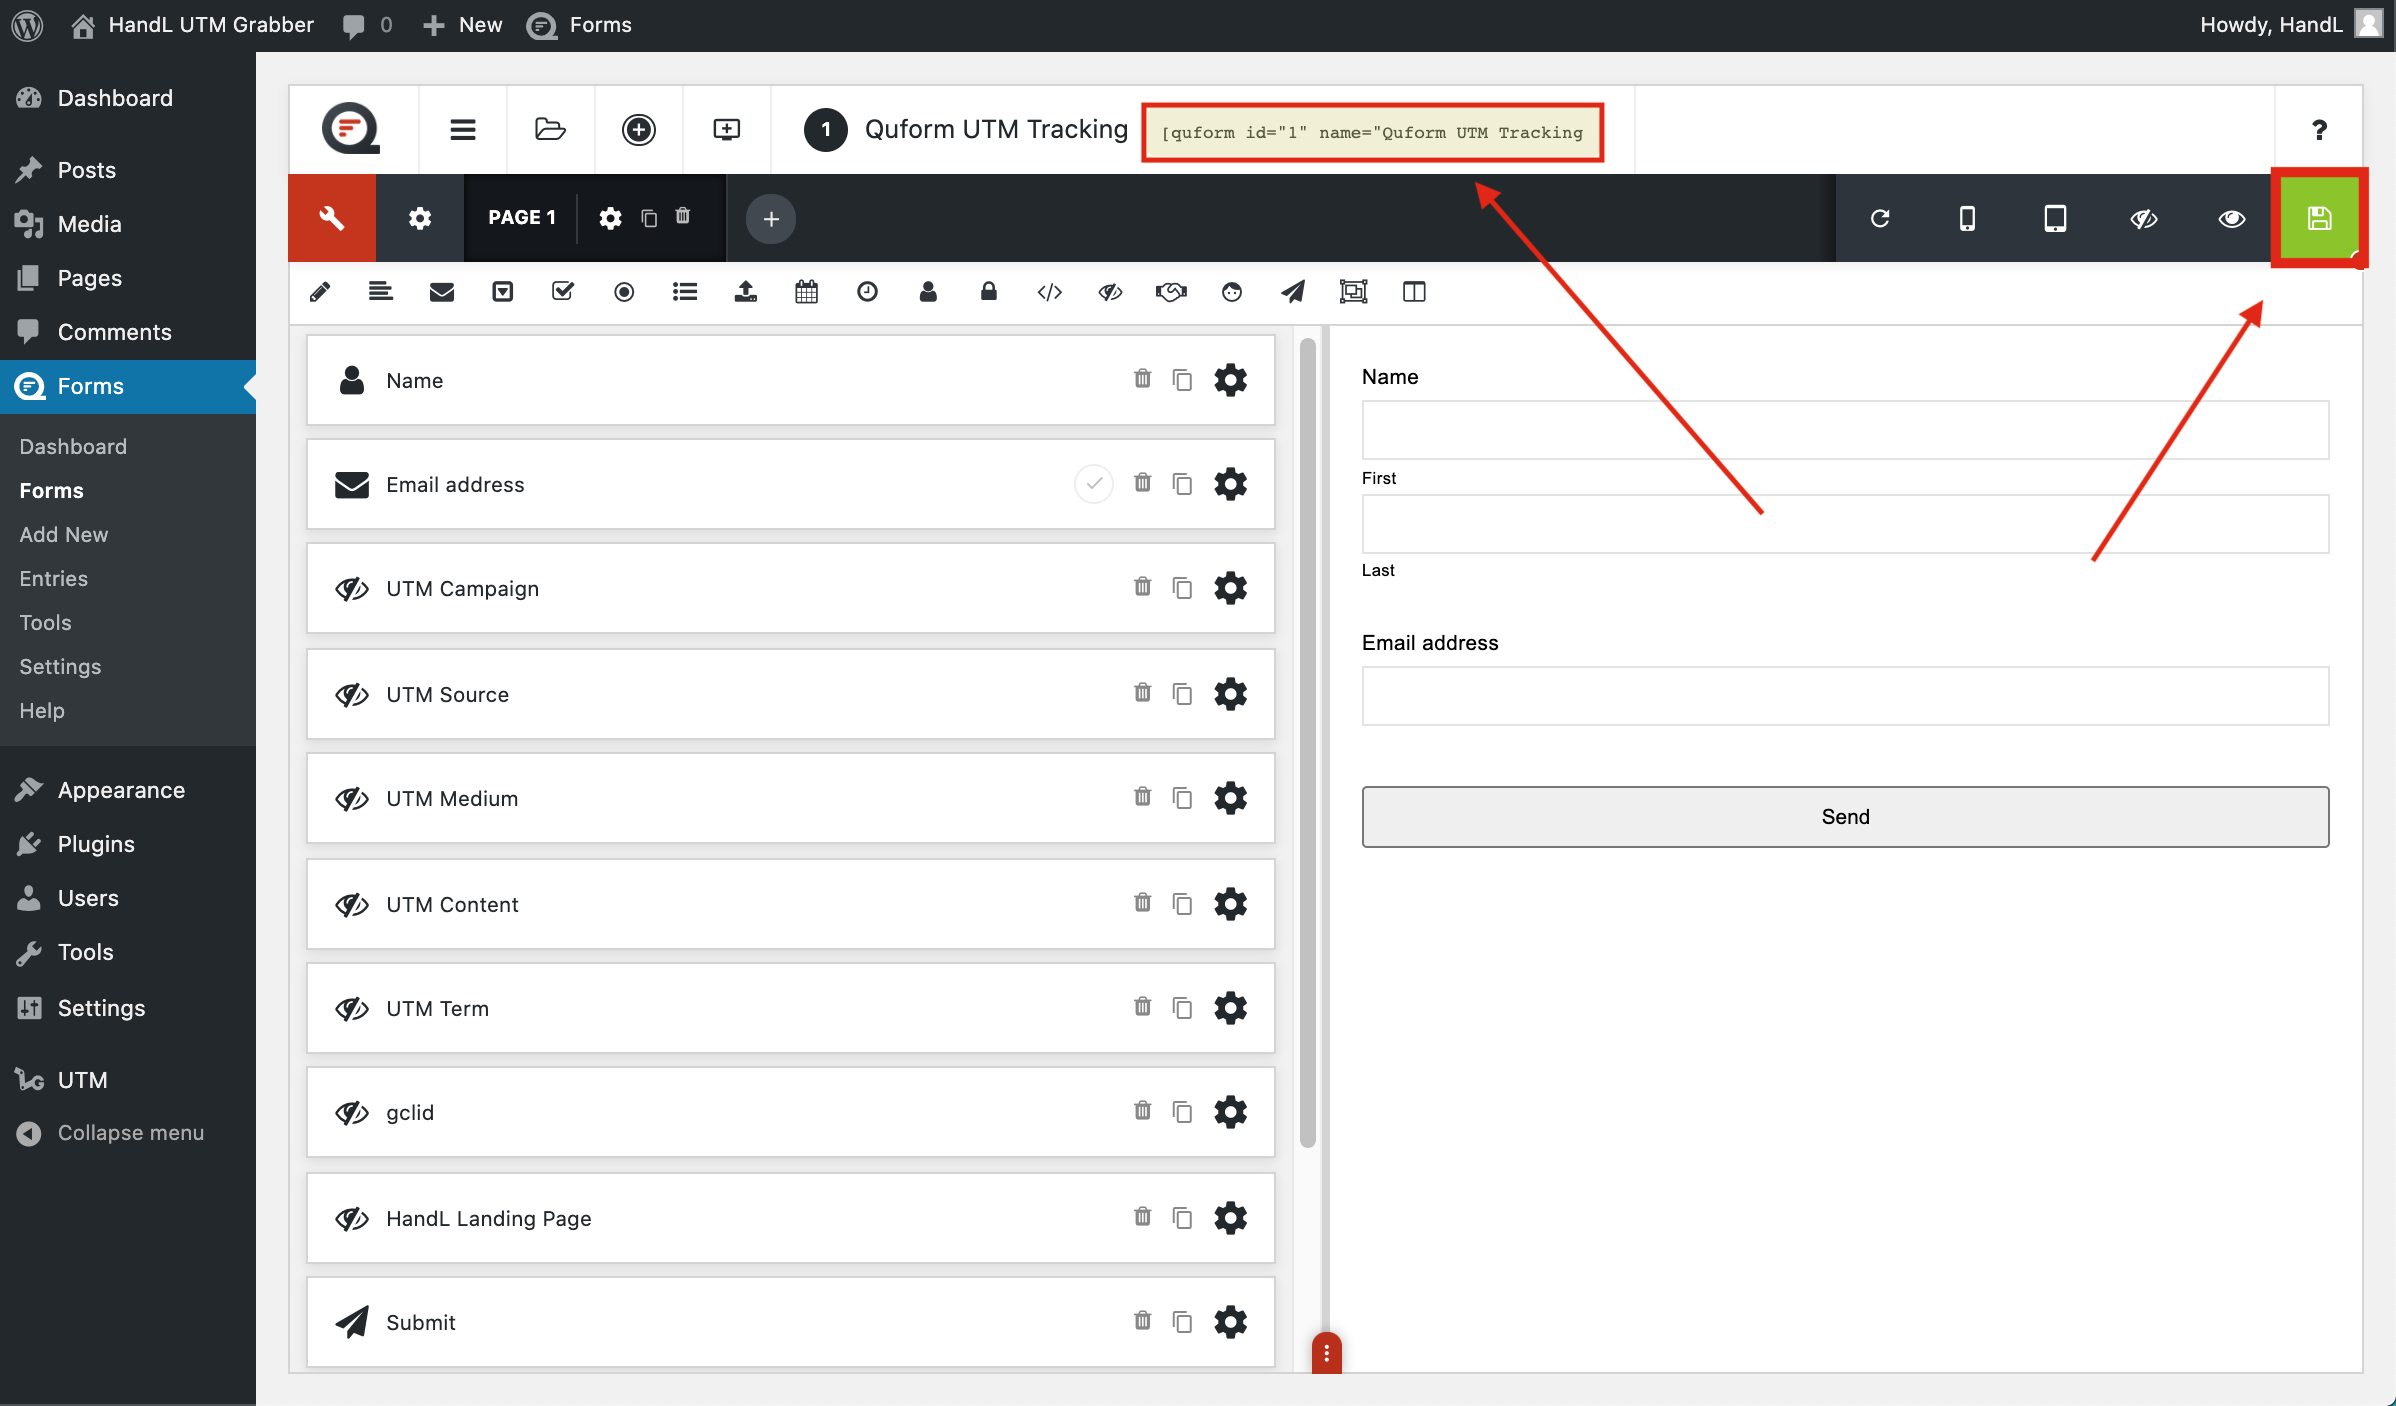
Task: Open the hamburger forms list menu
Action: point(463,130)
